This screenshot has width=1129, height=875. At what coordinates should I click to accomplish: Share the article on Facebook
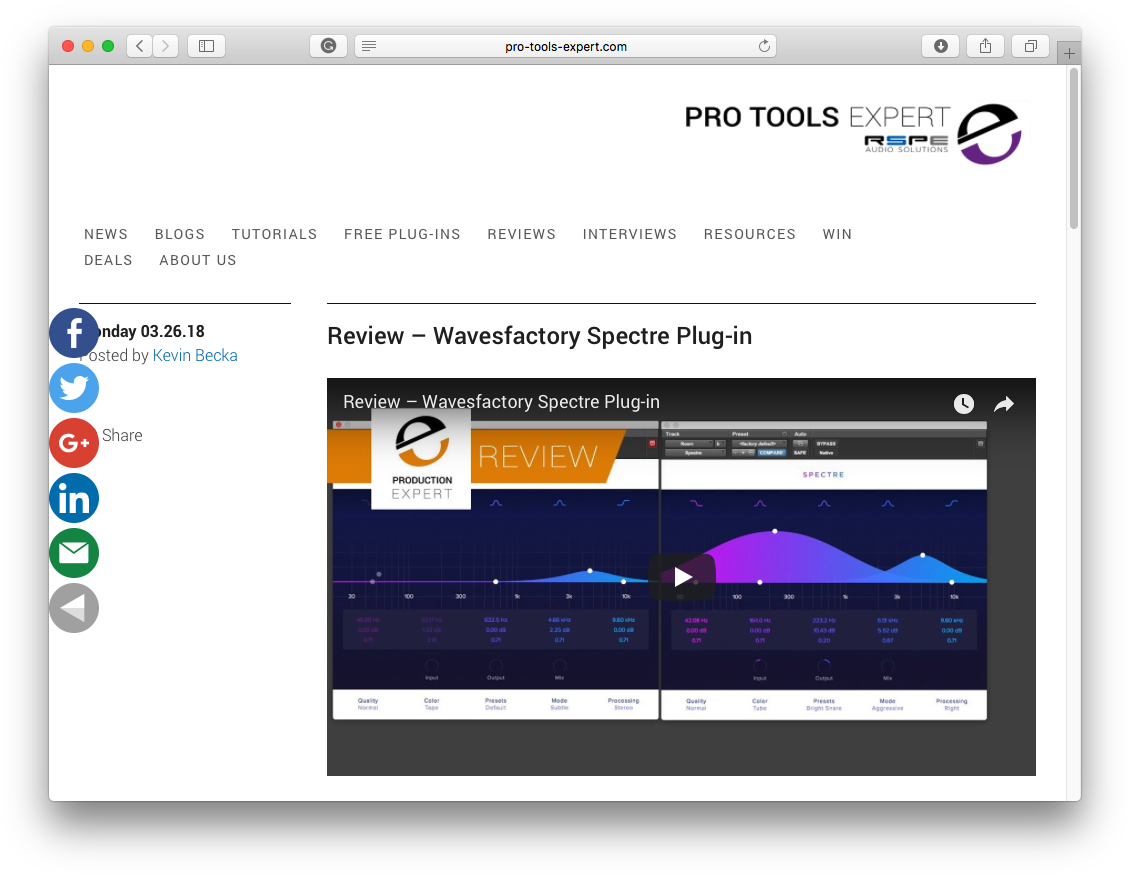[x=73, y=333]
